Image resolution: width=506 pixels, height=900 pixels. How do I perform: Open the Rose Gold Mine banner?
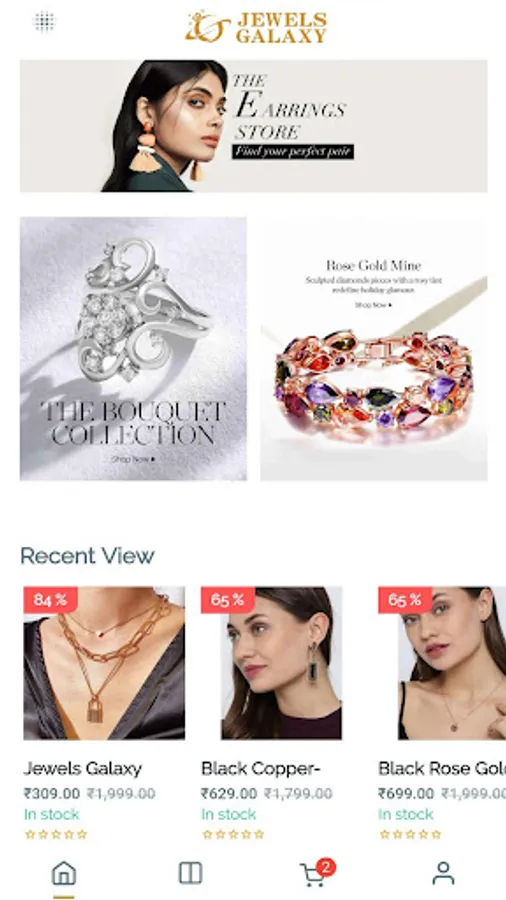374,348
